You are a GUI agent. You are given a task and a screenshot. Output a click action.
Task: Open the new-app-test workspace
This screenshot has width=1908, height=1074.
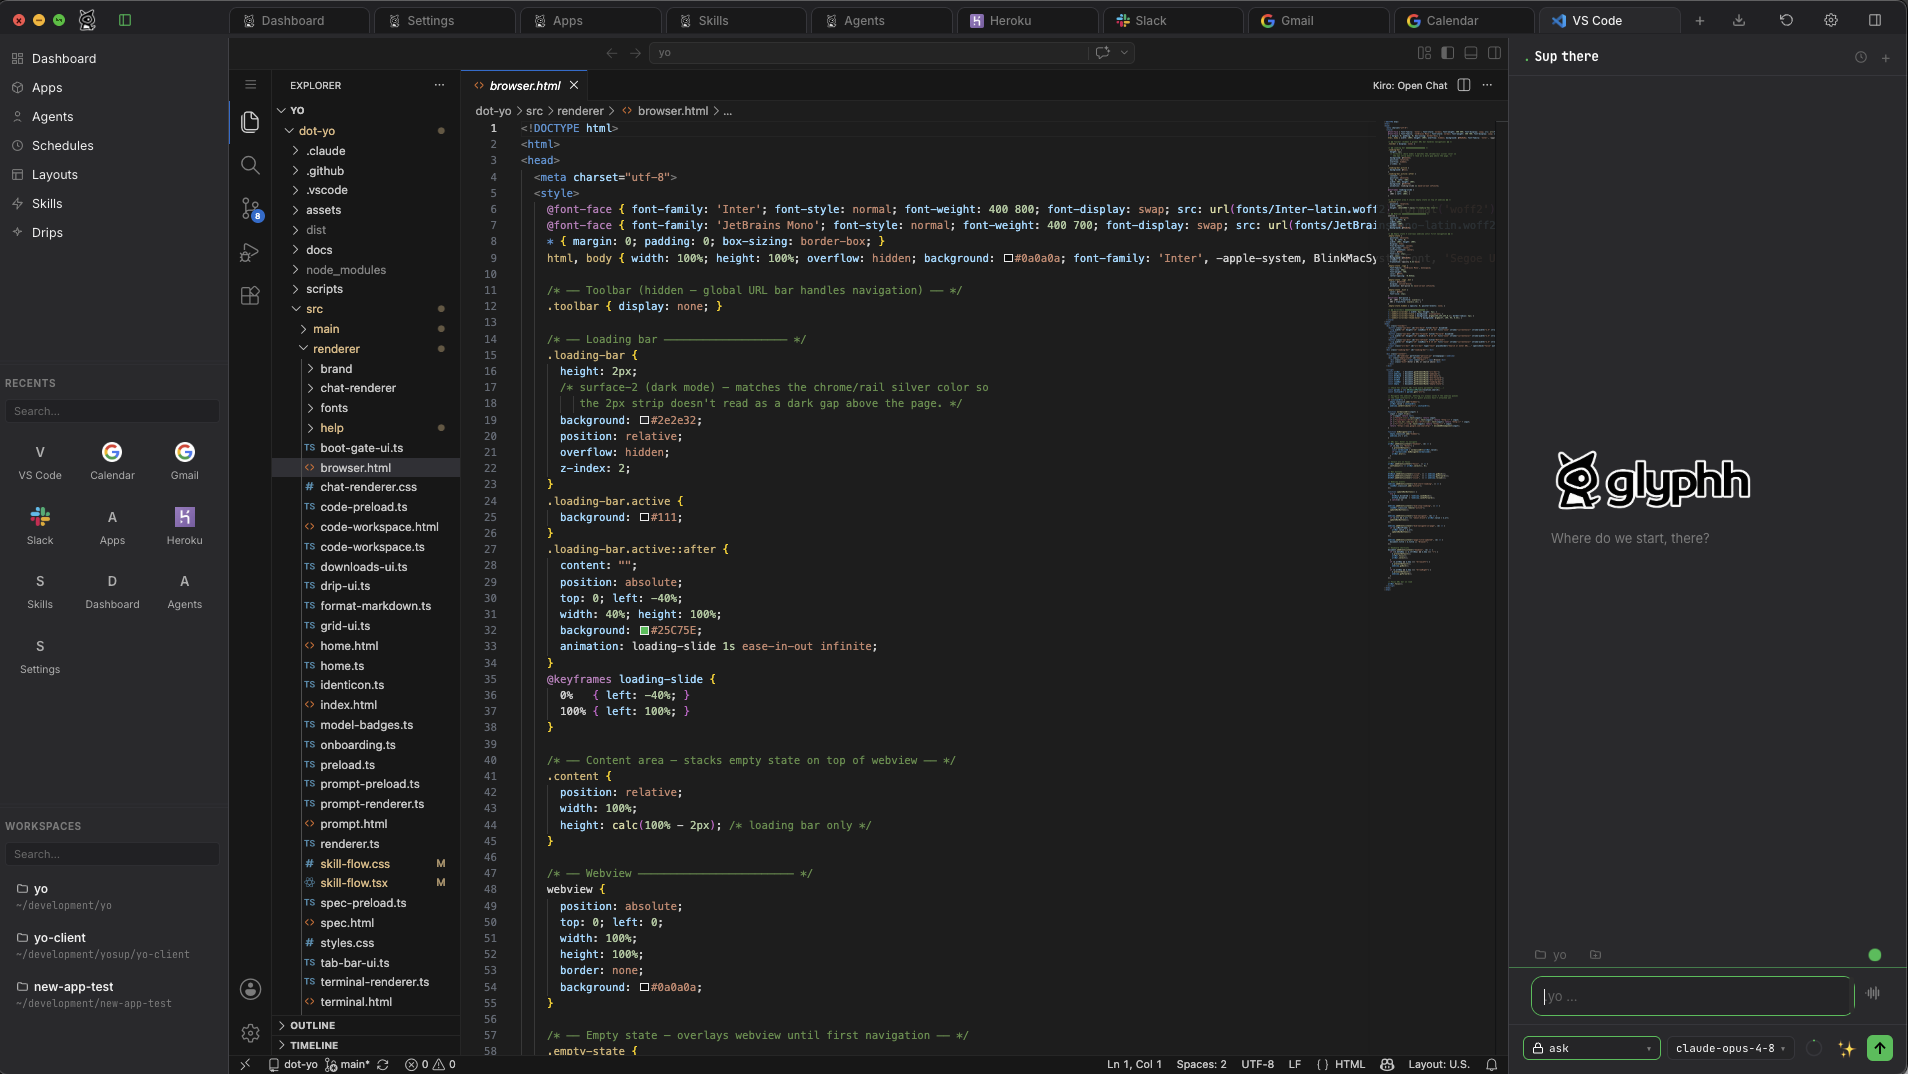(112, 994)
